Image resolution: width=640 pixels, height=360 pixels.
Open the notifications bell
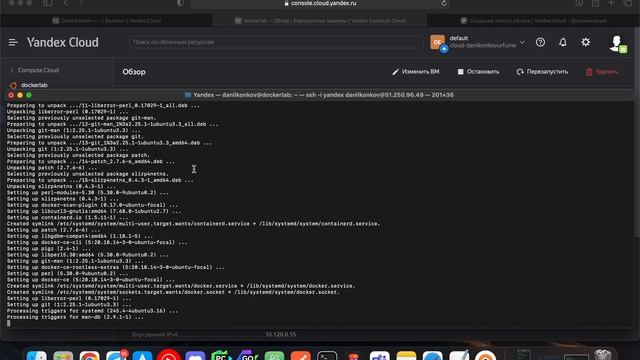[x=563, y=42]
